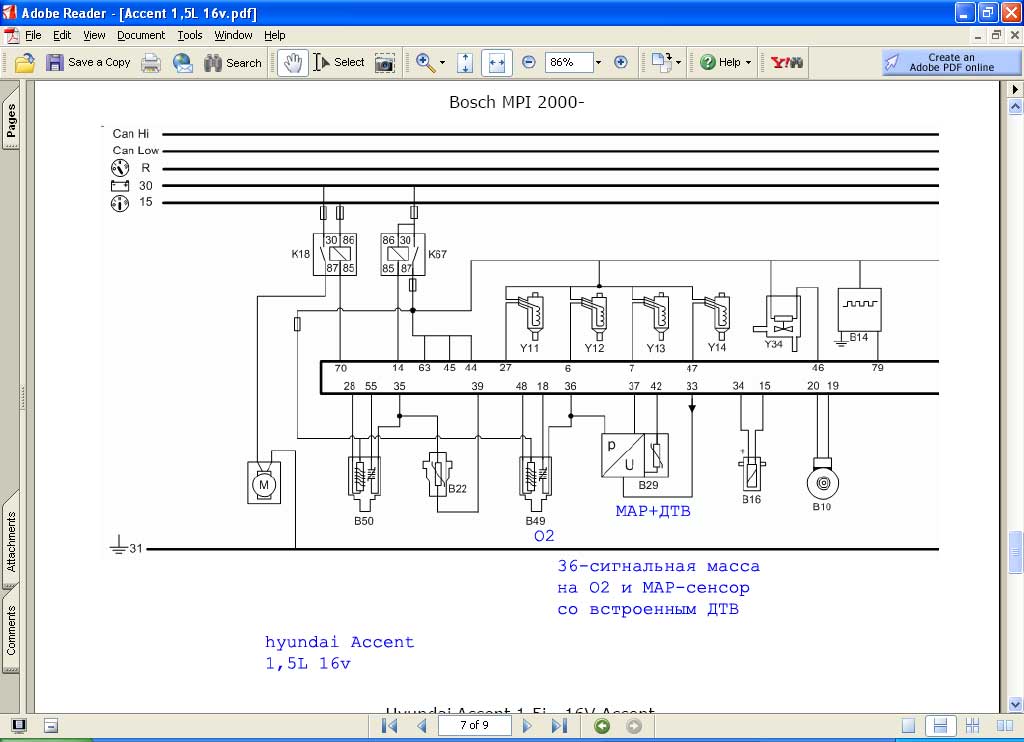Jump to the last page
Viewport: 1024px width, 742px height.
[559, 726]
